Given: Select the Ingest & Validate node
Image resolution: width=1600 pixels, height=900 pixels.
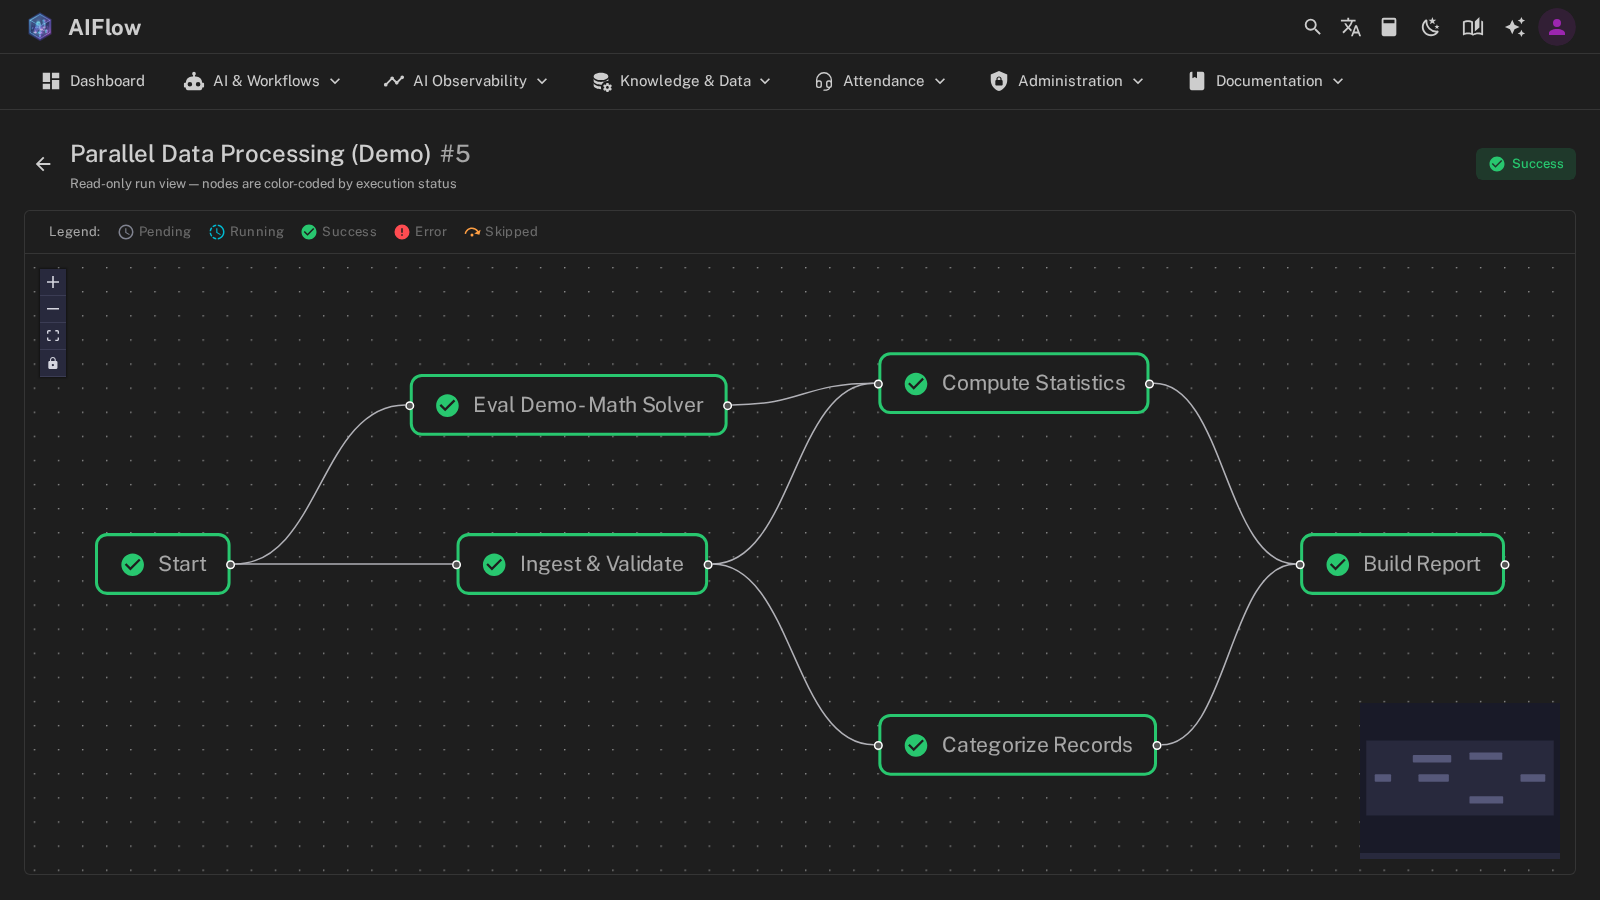Looking at the screenshot, I should pyautogui.click(x=582, y=564).
